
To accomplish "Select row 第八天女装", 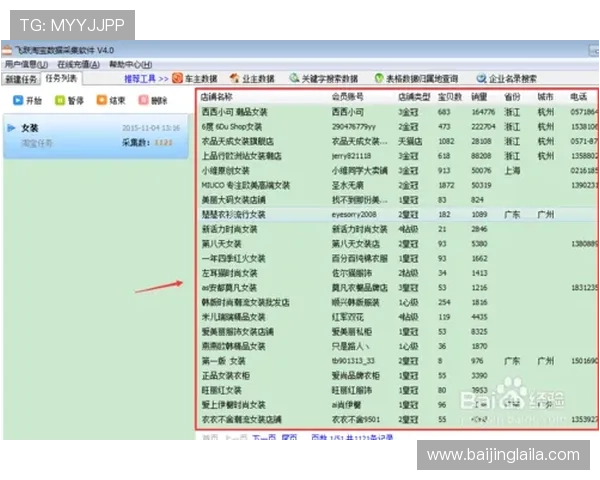I will point(397,244).
